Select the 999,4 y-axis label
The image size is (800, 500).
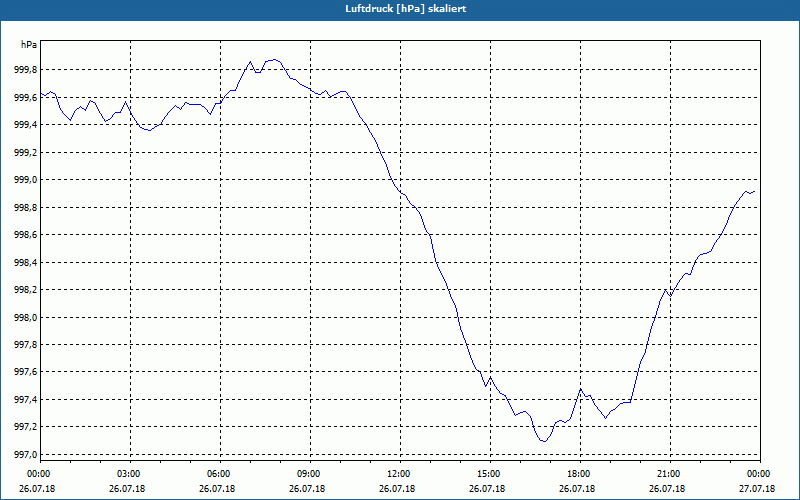pyautogui.click(x=26, y=125)
